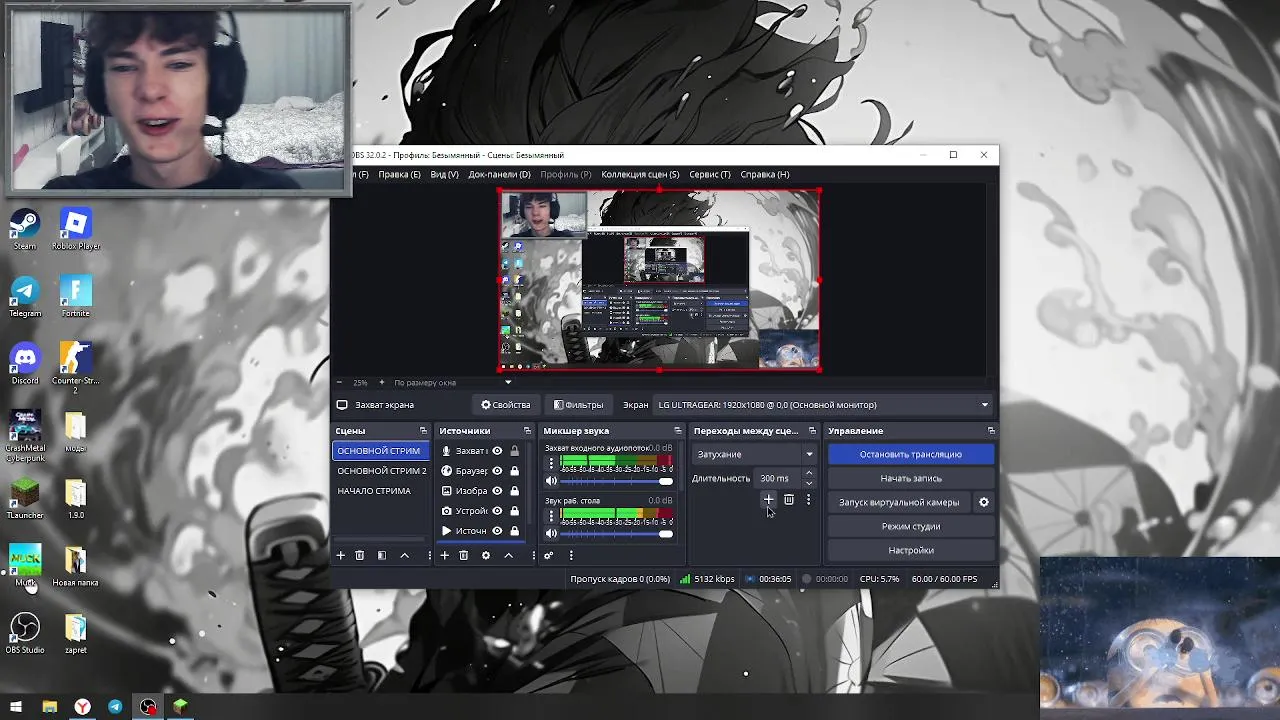The width and height of the screenshot is (1280, 720).
Task: Open Затухание transition dropdown
Action: pyautogui.click(x=755, y=454)
